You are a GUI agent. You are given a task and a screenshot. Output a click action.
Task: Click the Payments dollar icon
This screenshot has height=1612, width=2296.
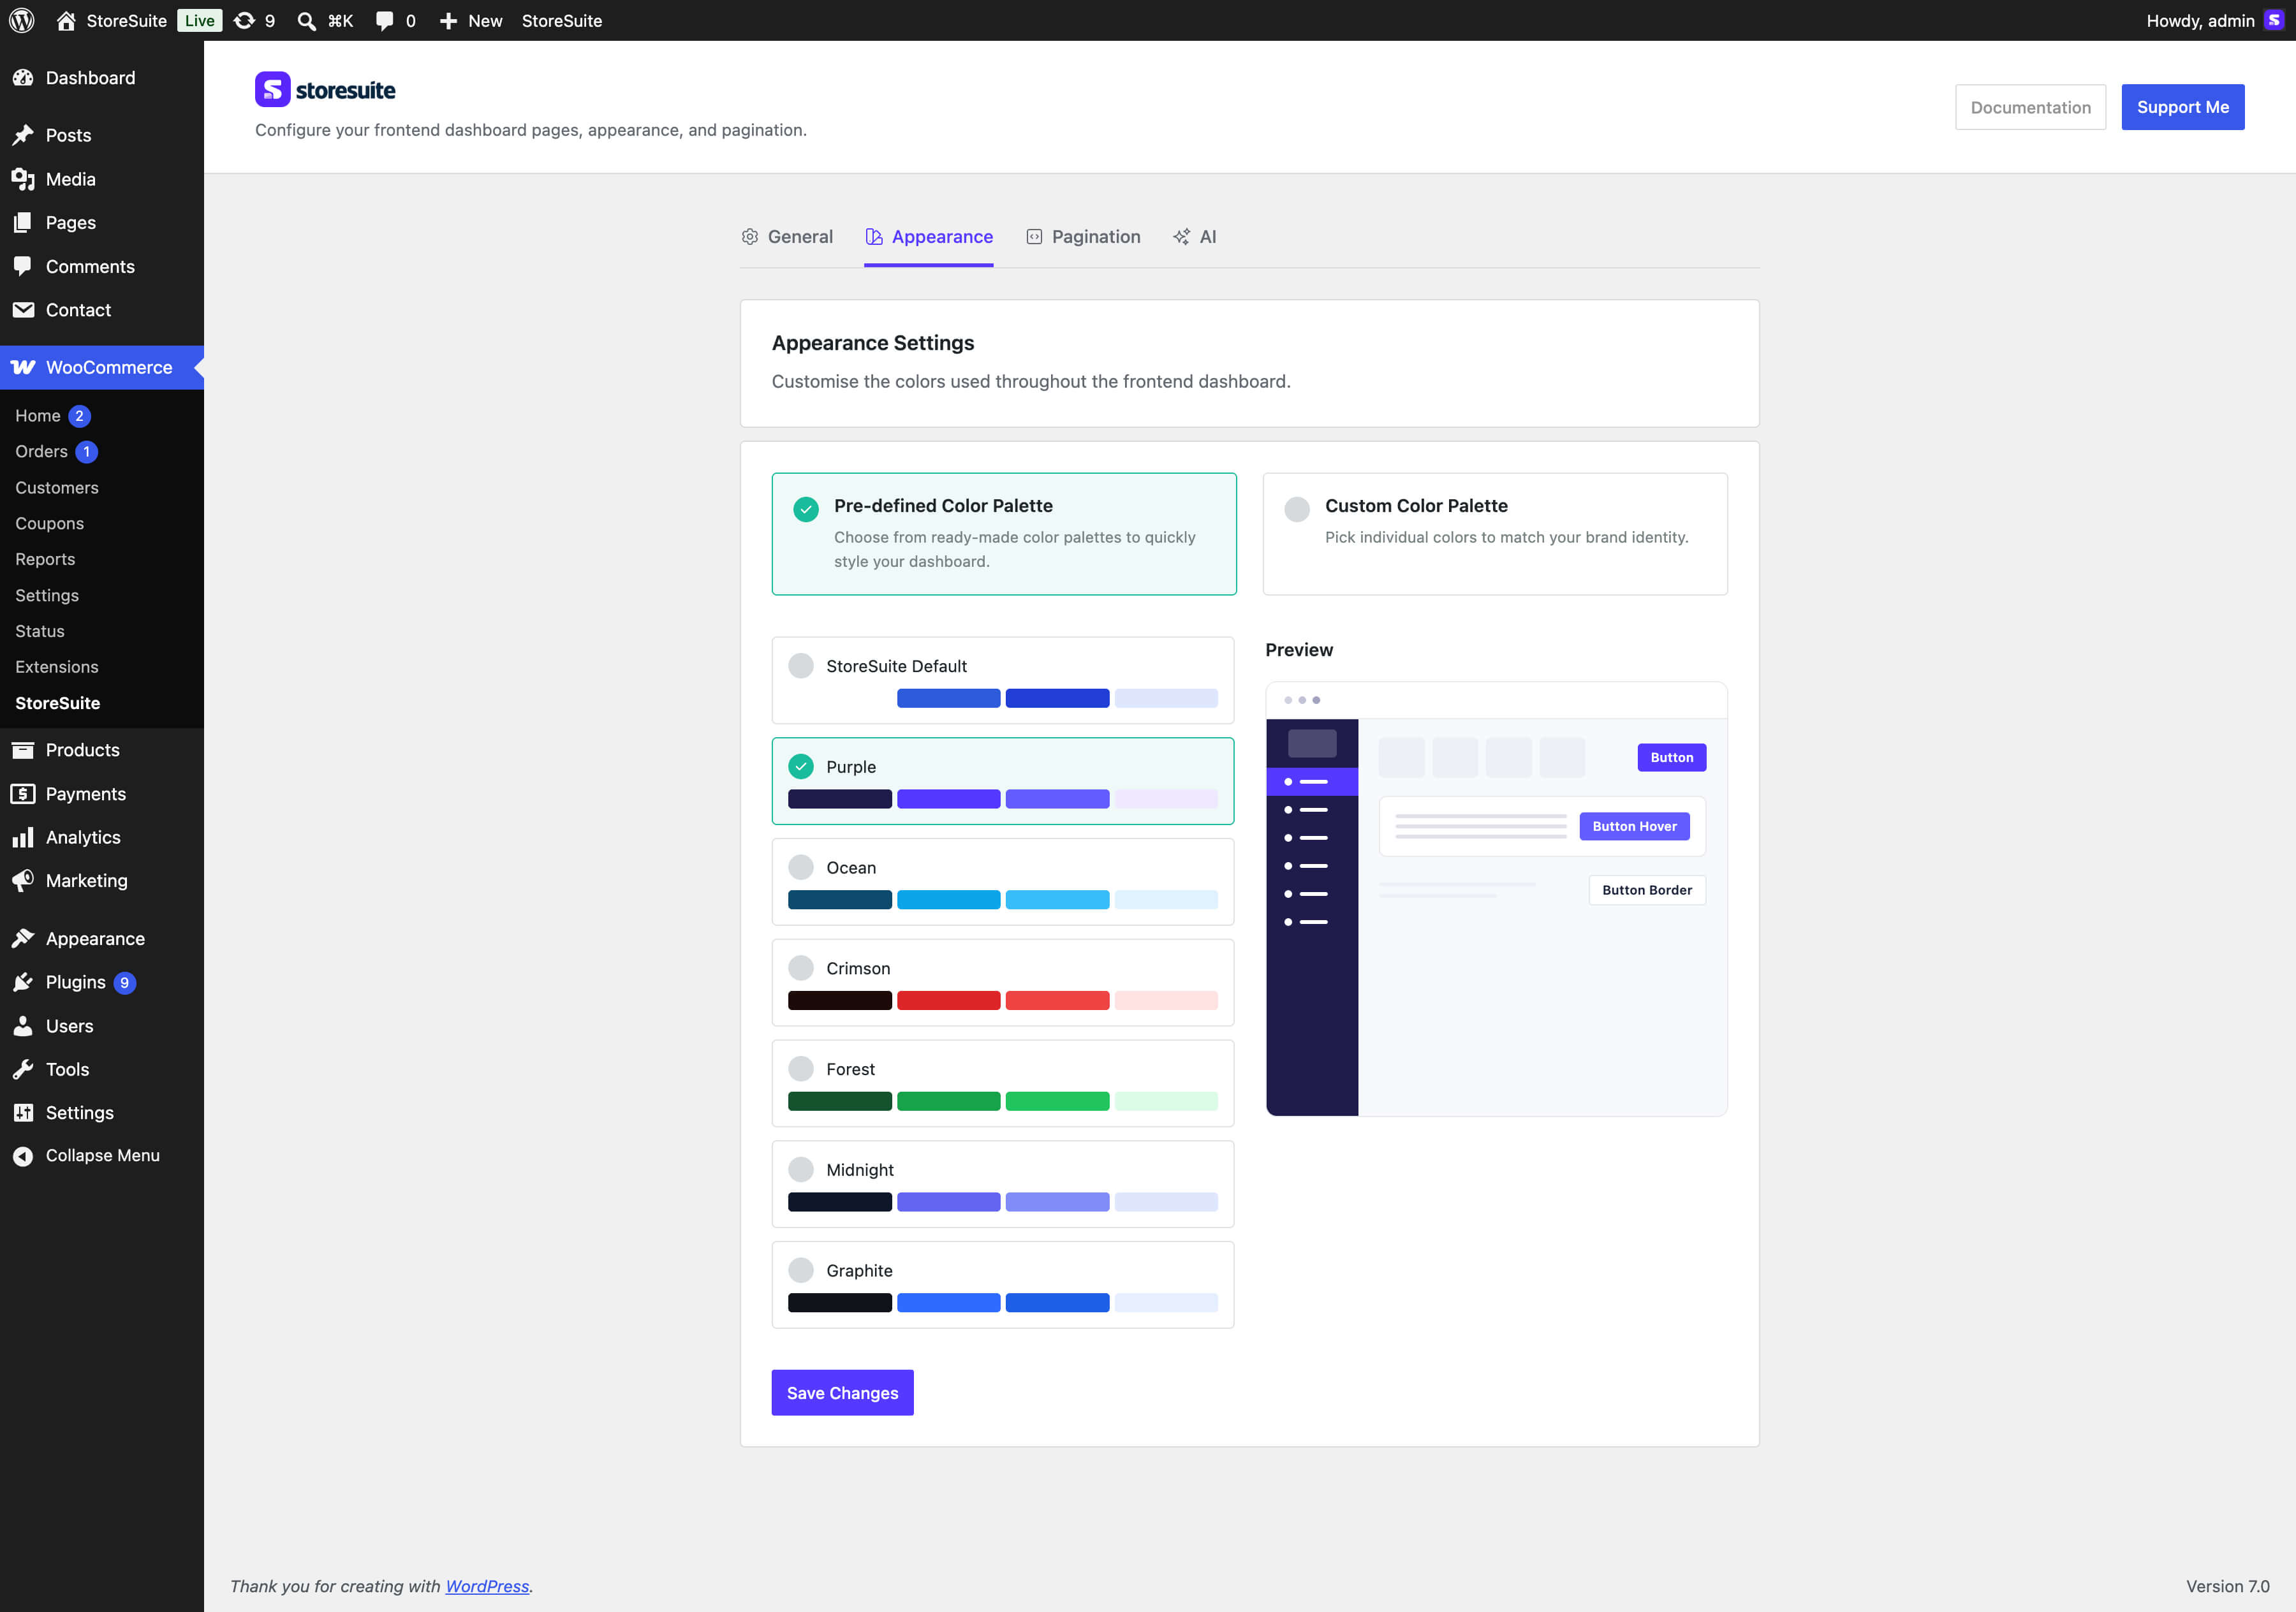[x=23, y=794]
